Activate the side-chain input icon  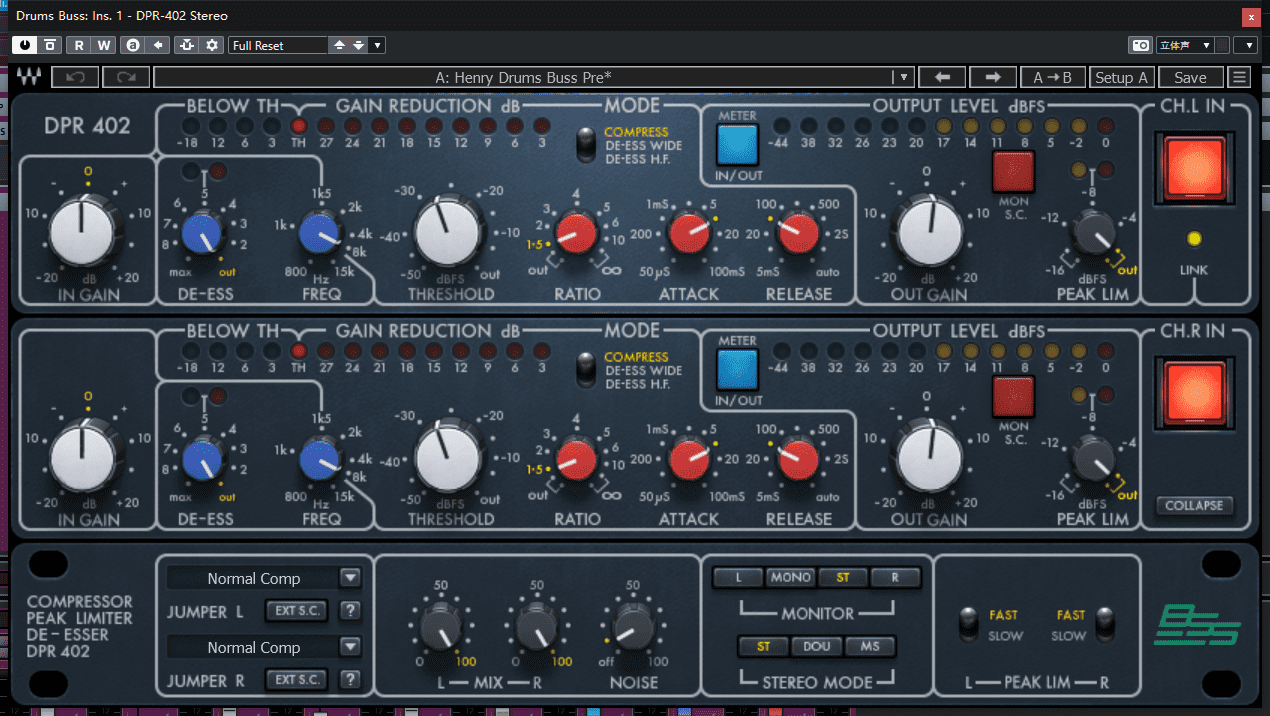(x=186, y=45)
